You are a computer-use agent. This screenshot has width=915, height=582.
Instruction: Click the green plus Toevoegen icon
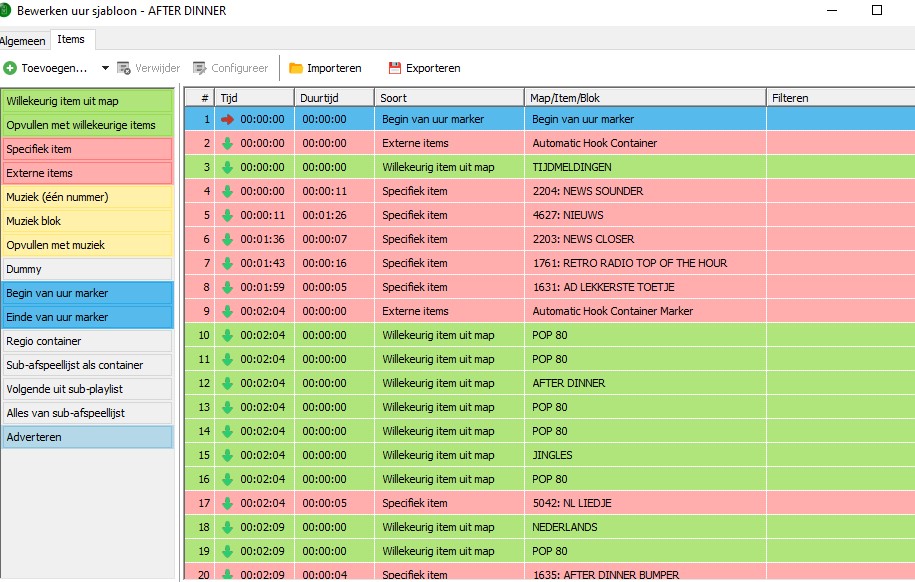(x=10, y=68)
